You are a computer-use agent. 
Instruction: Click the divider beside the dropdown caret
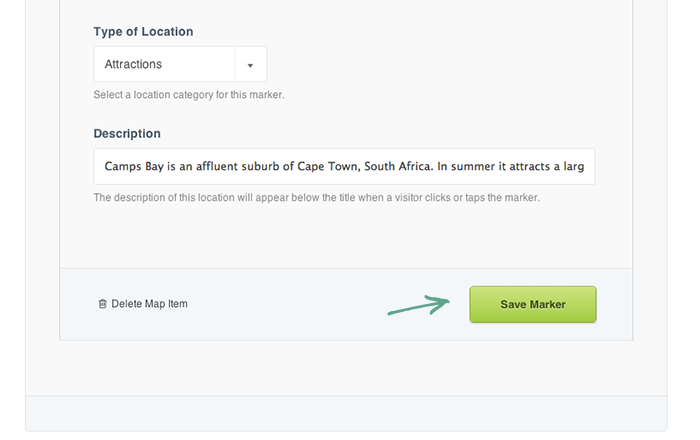(235, 65)
